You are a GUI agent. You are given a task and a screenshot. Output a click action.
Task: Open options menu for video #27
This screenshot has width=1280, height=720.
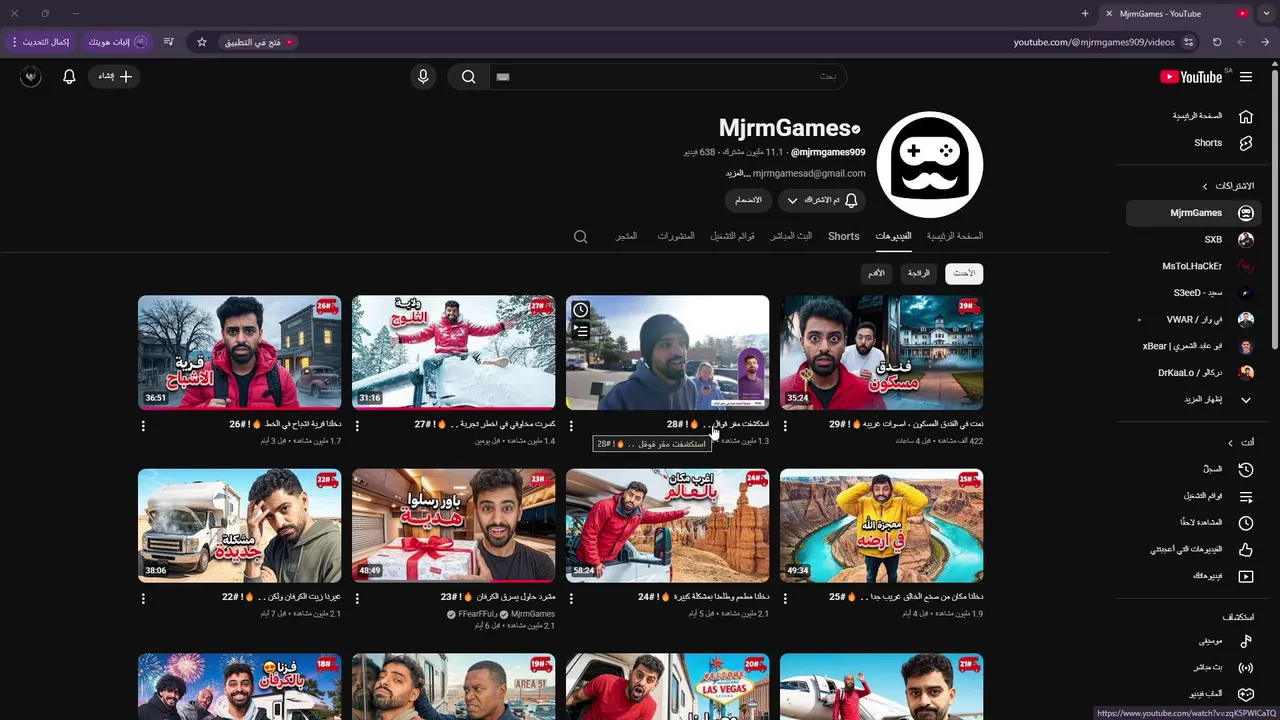(357, 426)
